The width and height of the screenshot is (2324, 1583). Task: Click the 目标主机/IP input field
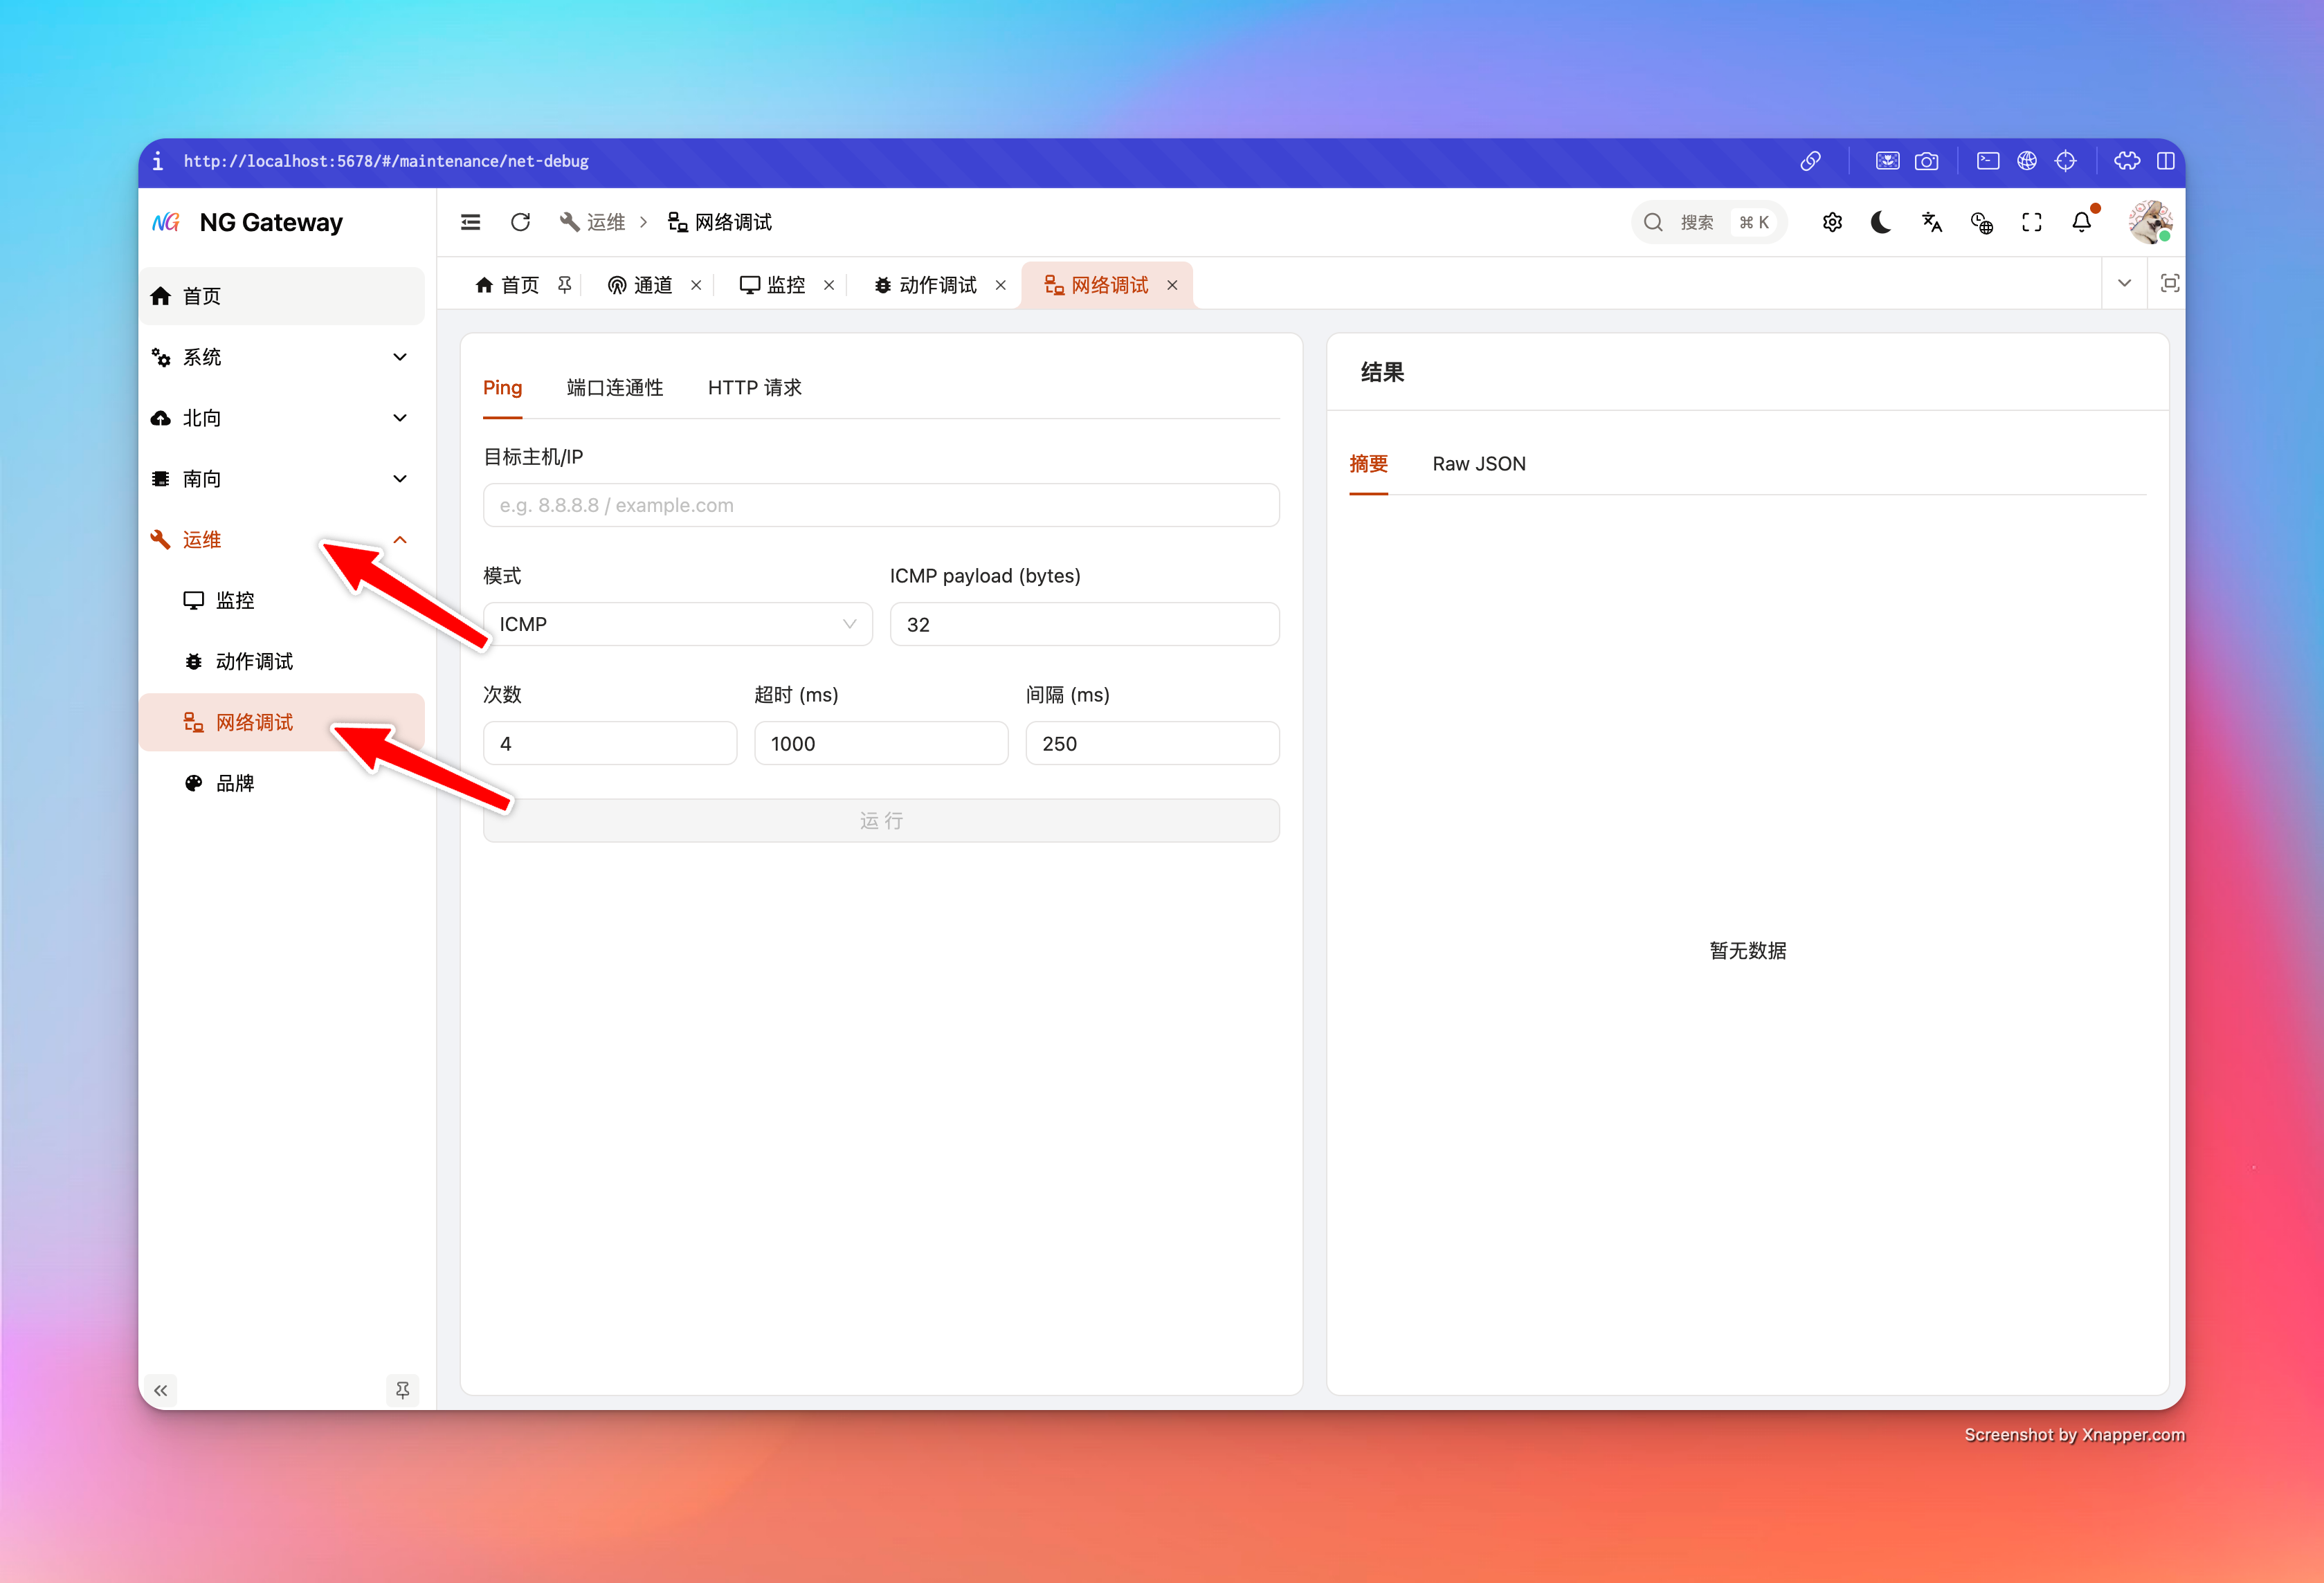881,505
